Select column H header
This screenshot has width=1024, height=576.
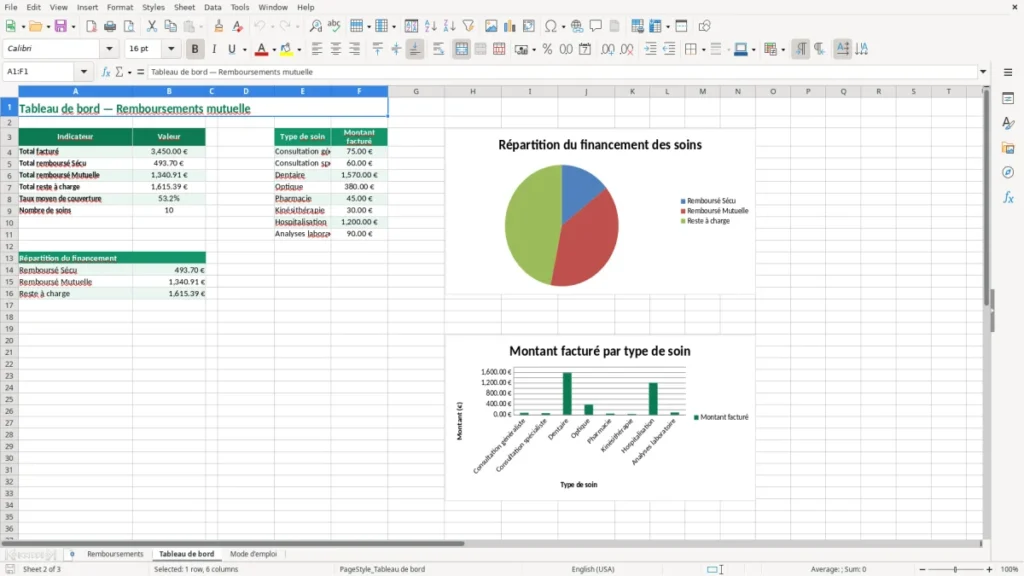tap(473, 91)
